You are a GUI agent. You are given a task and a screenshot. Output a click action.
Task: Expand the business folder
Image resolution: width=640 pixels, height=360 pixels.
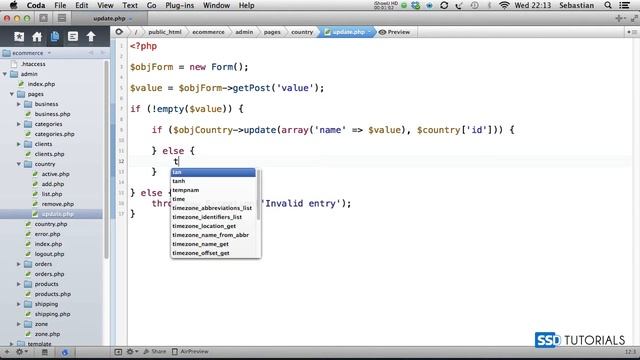tap(19, 104)
